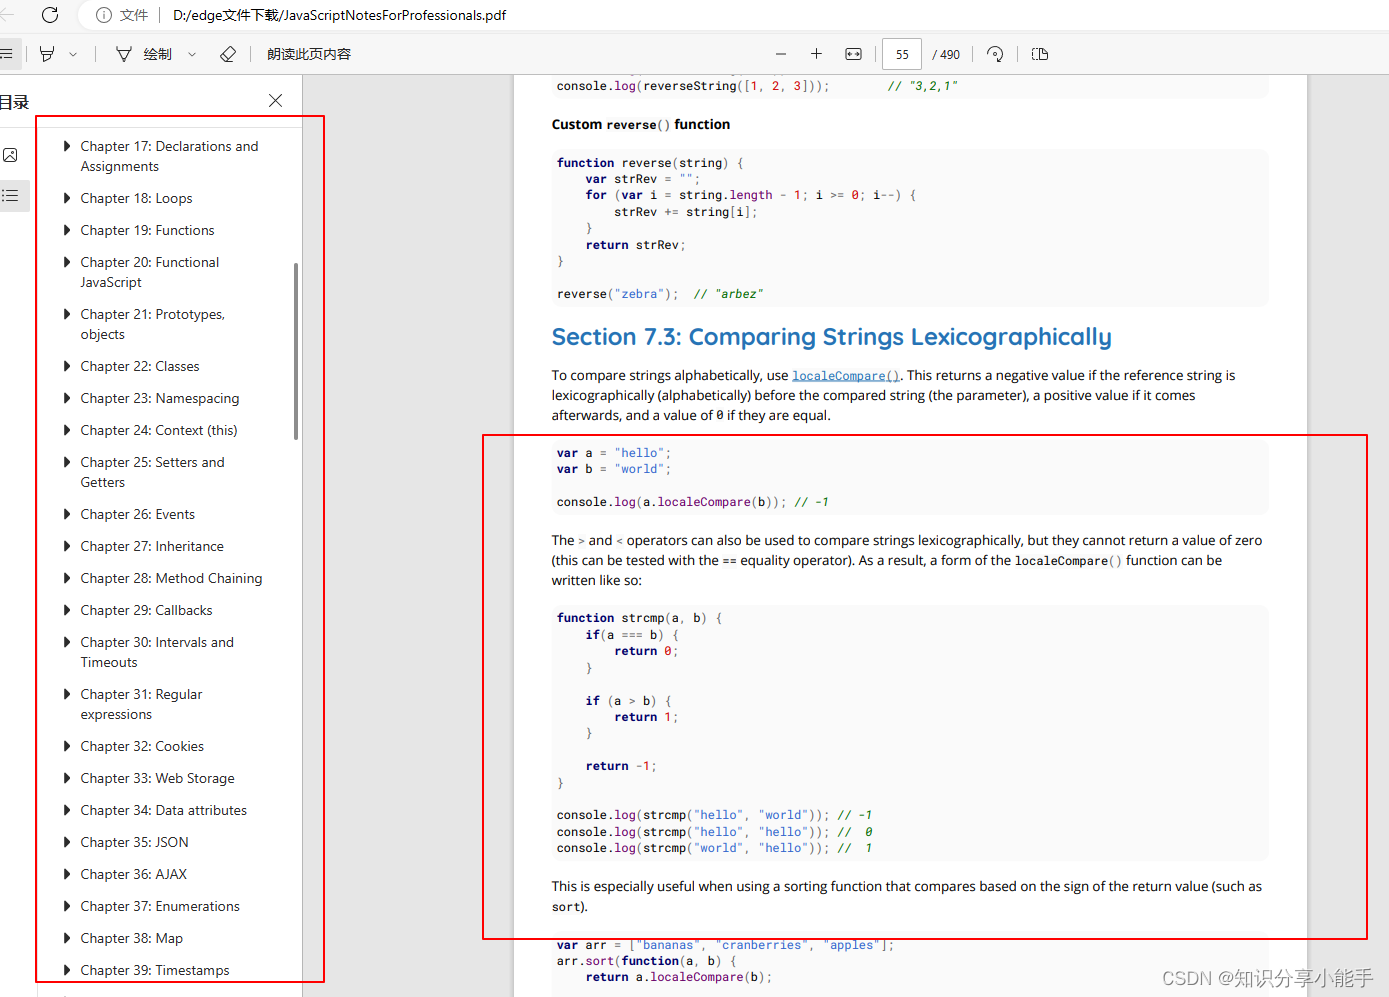Screen dimensions: 1389x997
Task: Select the Draw (绘制) tool
Action: pos(144,54)
